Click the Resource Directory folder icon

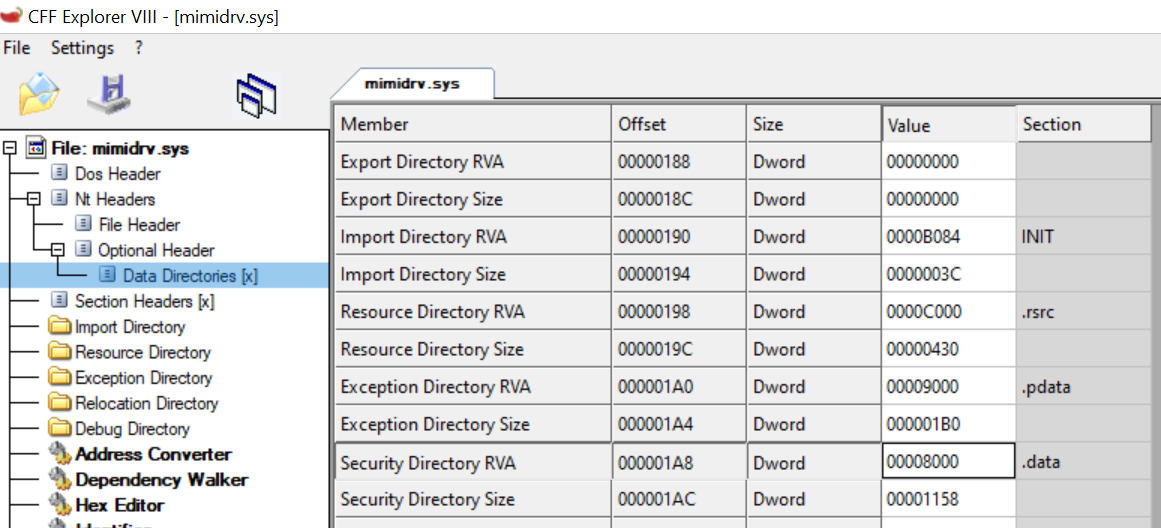pyautogui.click(x=60, y=352)
